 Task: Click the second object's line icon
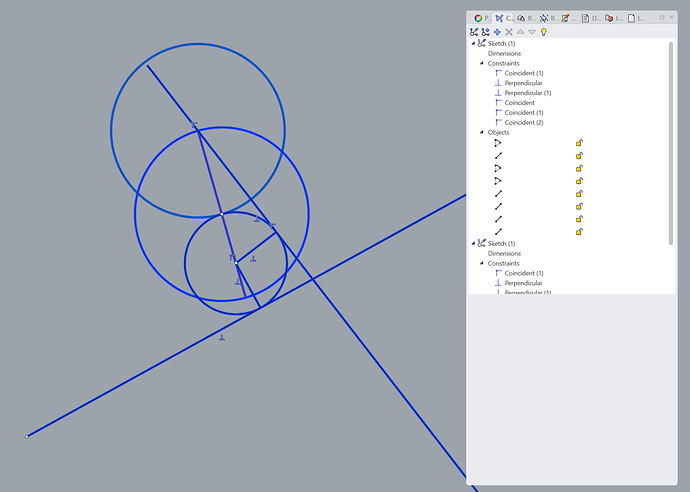498,156
